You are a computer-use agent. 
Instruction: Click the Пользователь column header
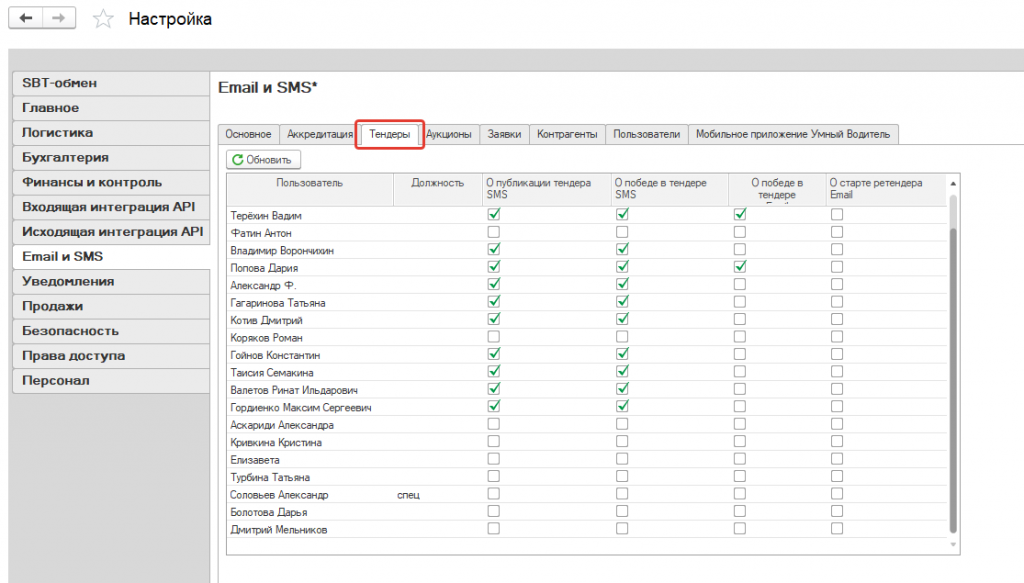tap(310, 189)
